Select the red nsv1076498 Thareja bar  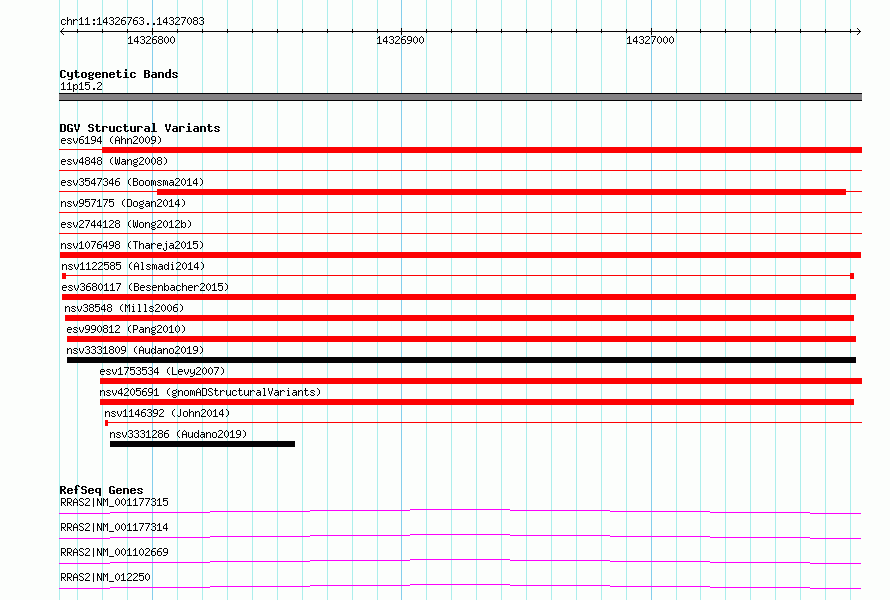click(460, 255)
